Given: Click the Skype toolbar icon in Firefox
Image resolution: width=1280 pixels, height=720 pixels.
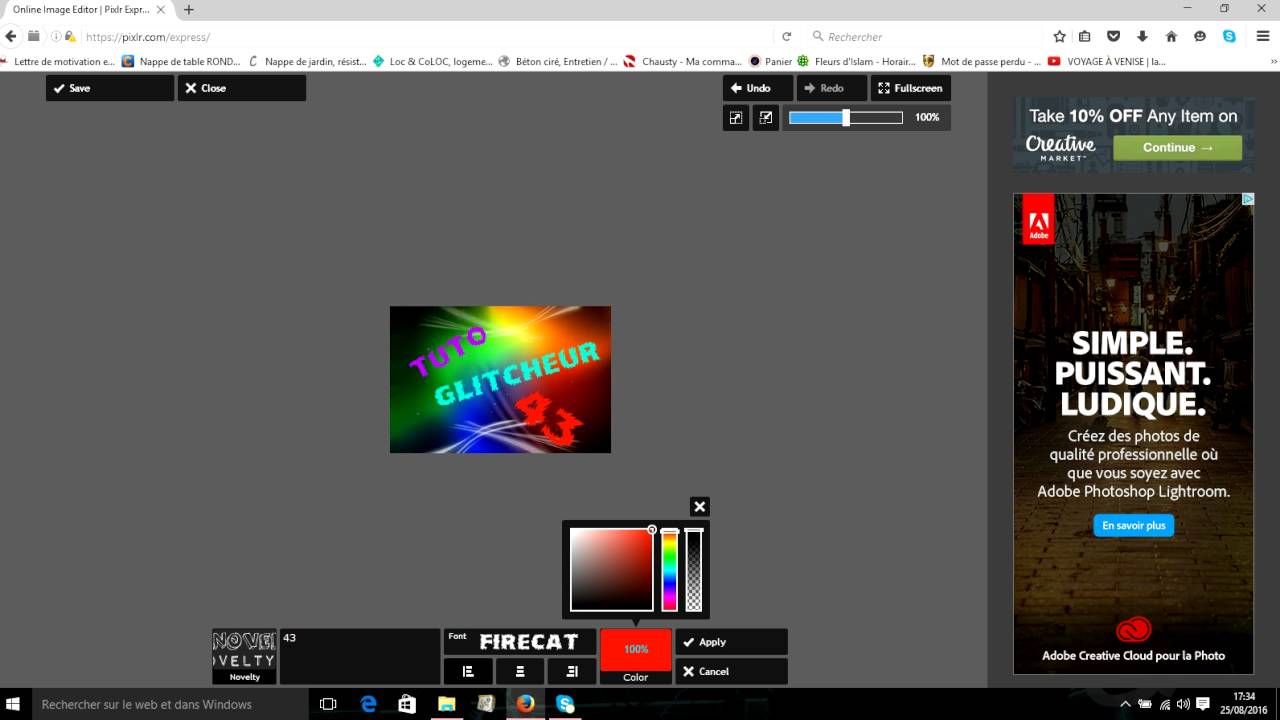Looking at the screenshot, I should 1229,36.
